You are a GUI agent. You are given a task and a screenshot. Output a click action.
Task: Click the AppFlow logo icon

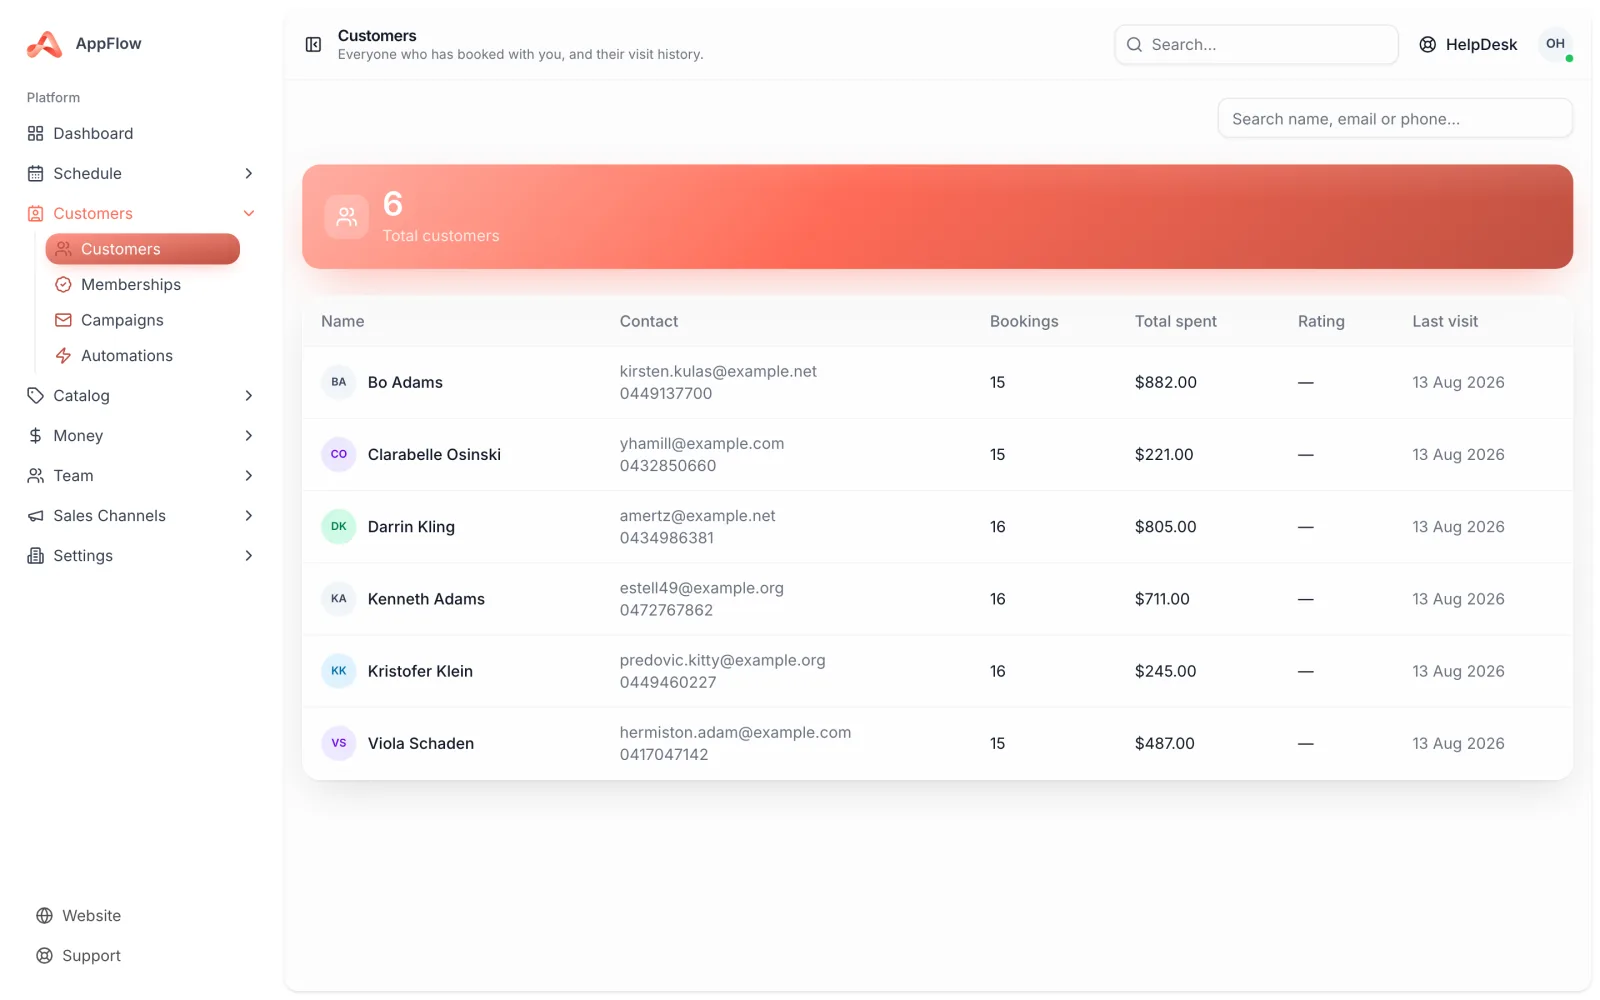click(44, 44)
